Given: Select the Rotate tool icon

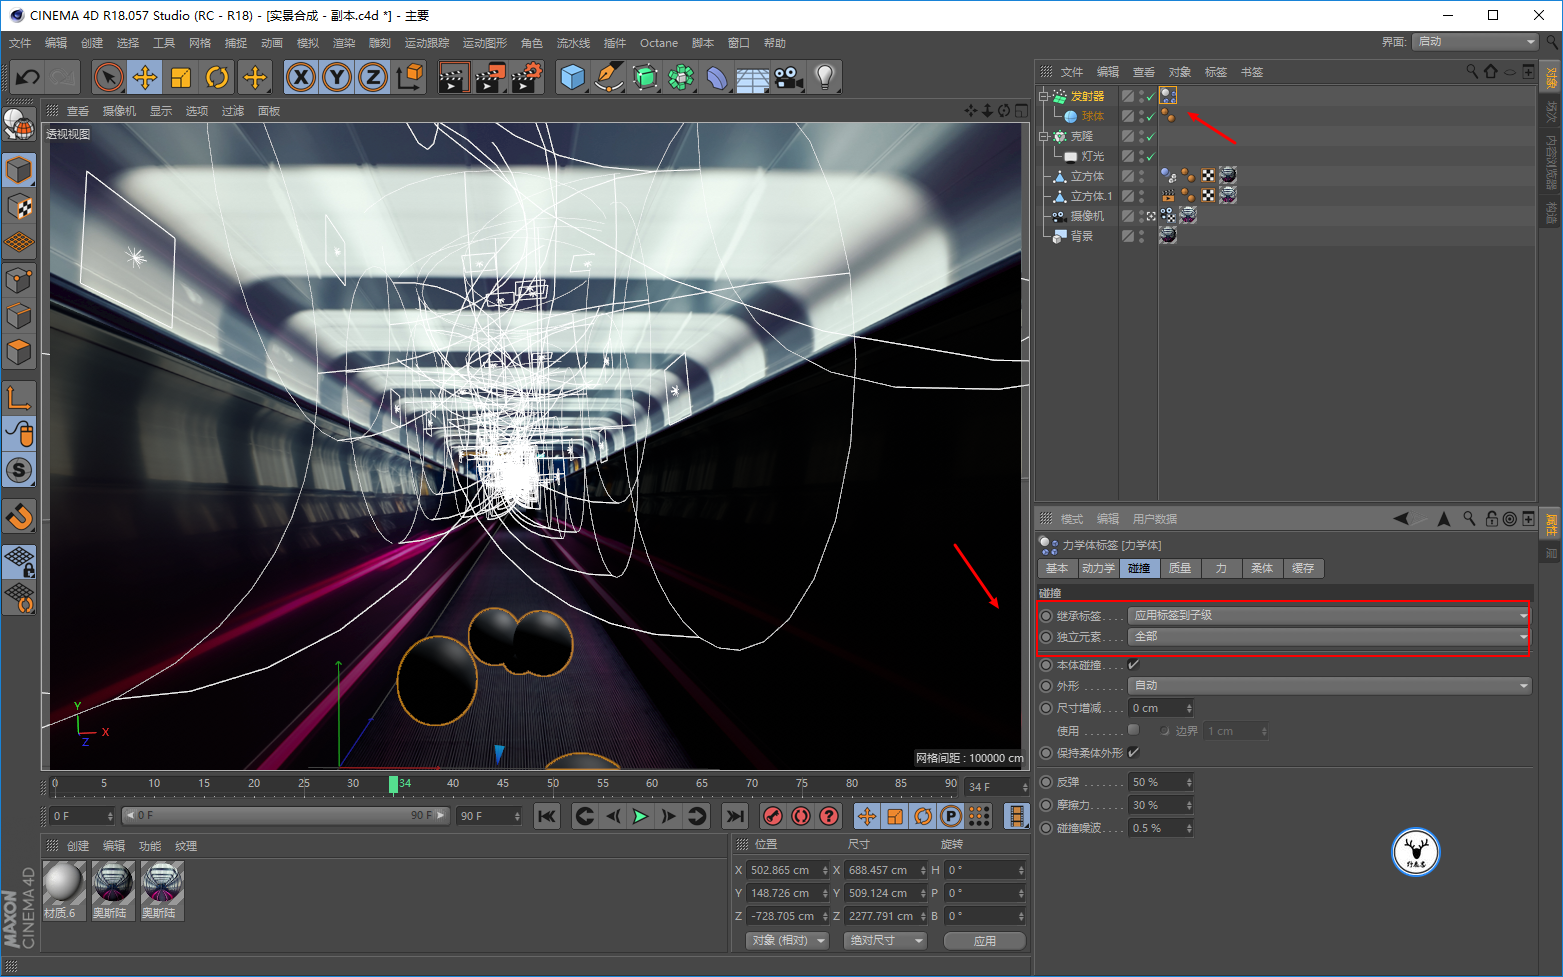Looking at the screenshot, I should pos(217,77).
